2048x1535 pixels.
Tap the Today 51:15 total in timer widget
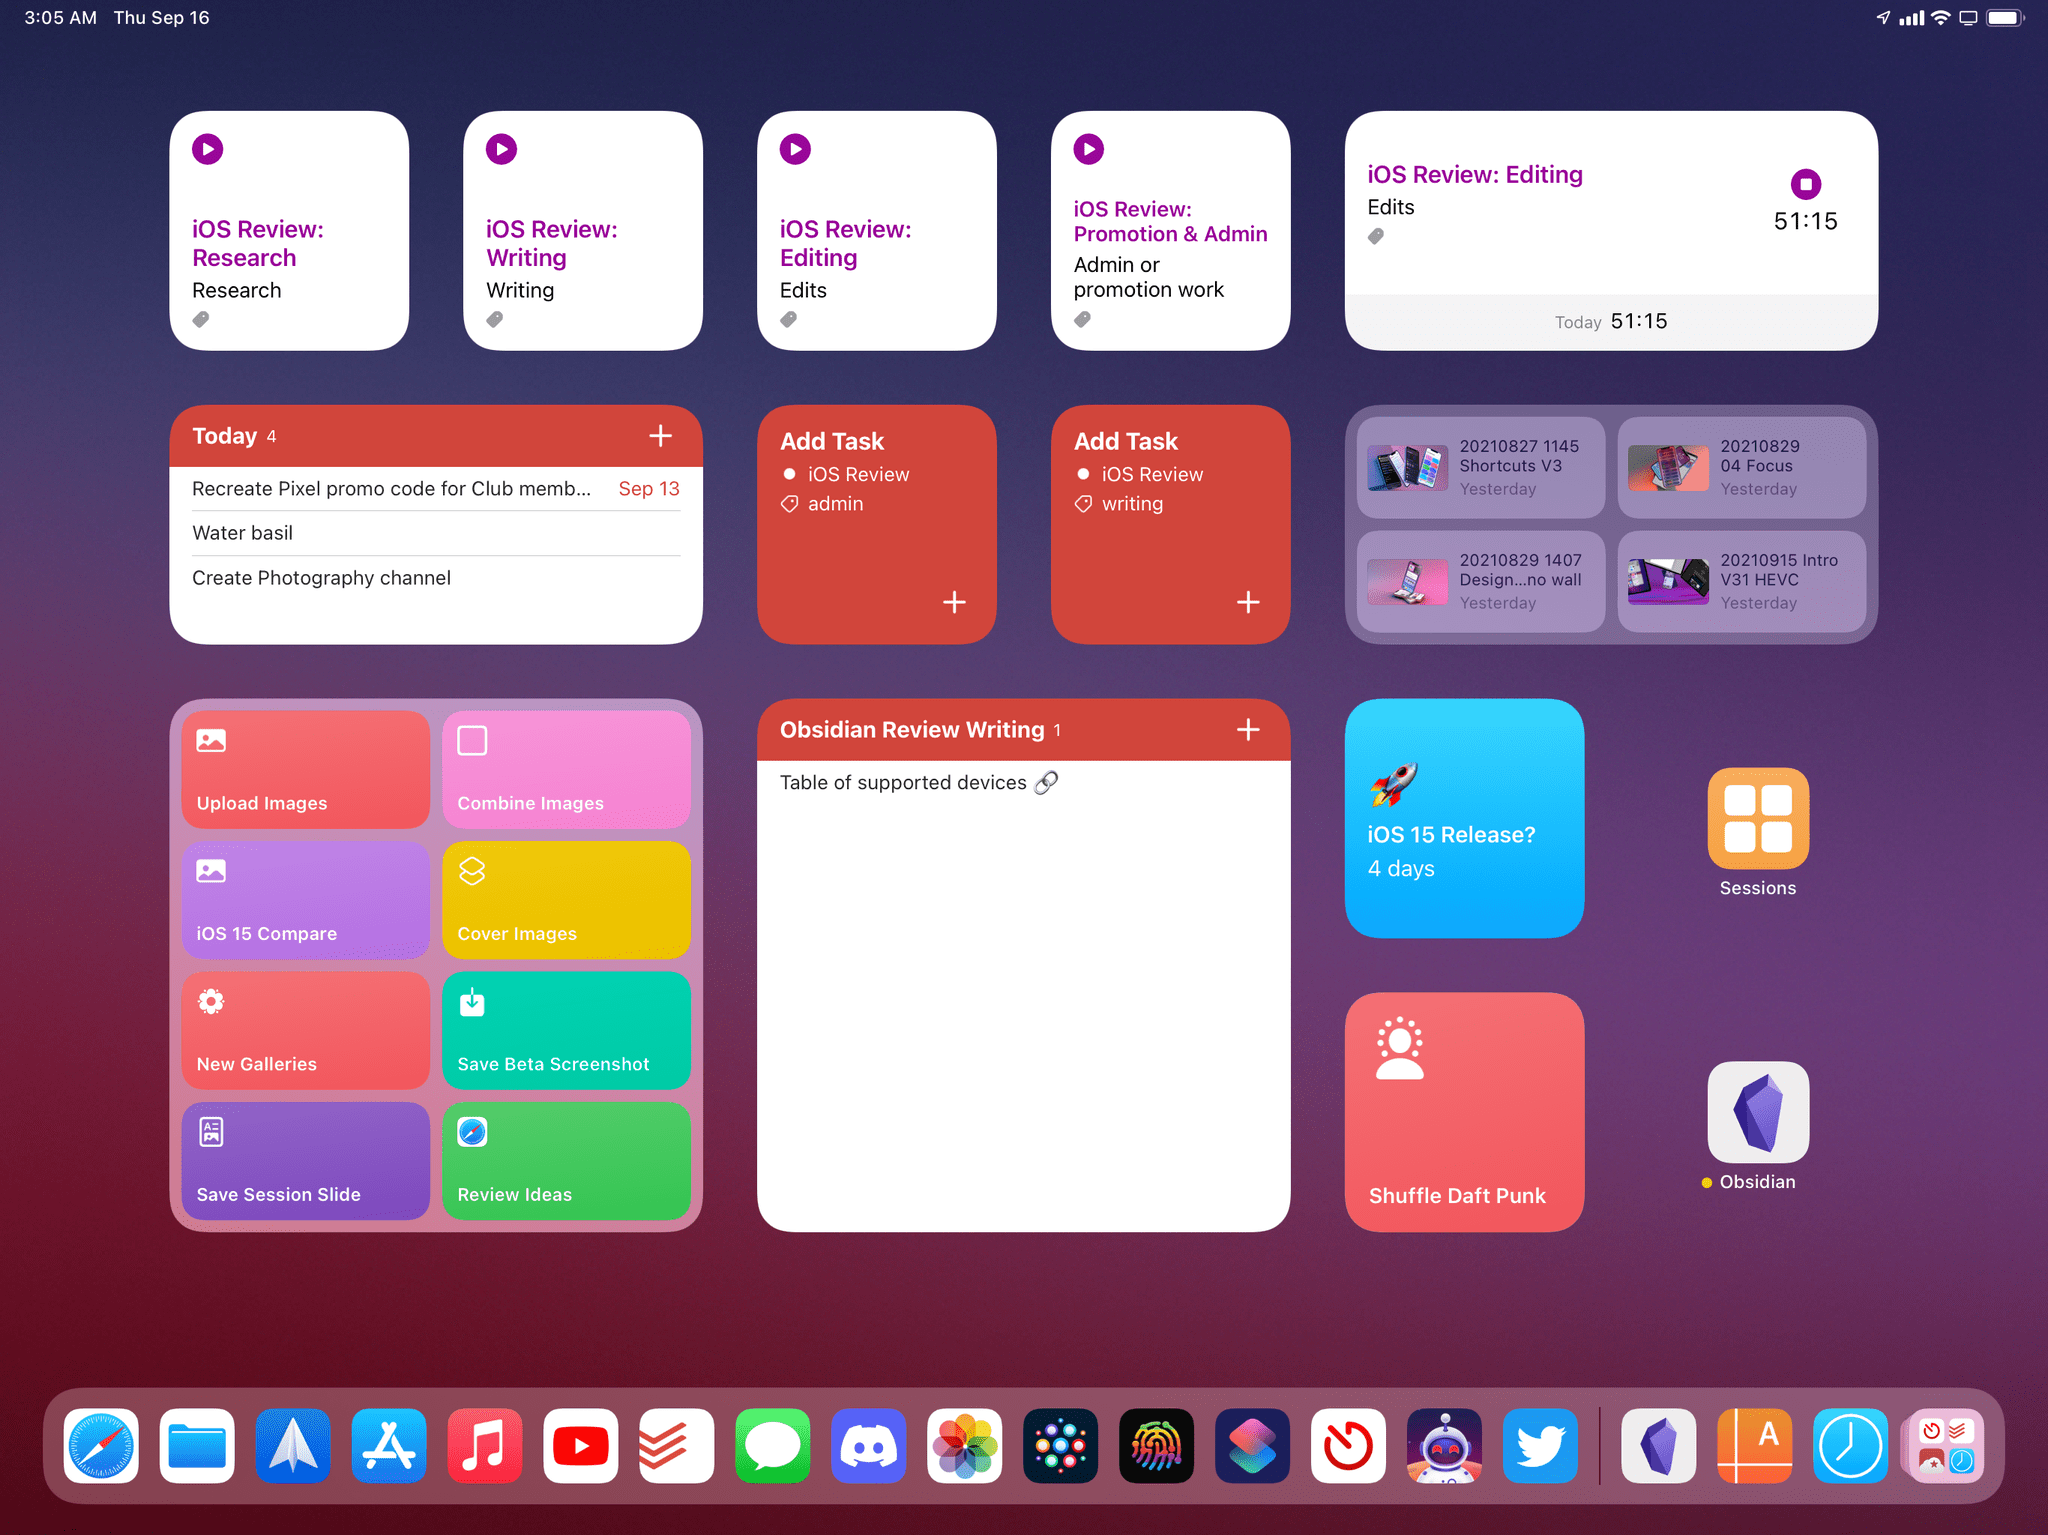pyautogui.click(x=1611, y=321)
